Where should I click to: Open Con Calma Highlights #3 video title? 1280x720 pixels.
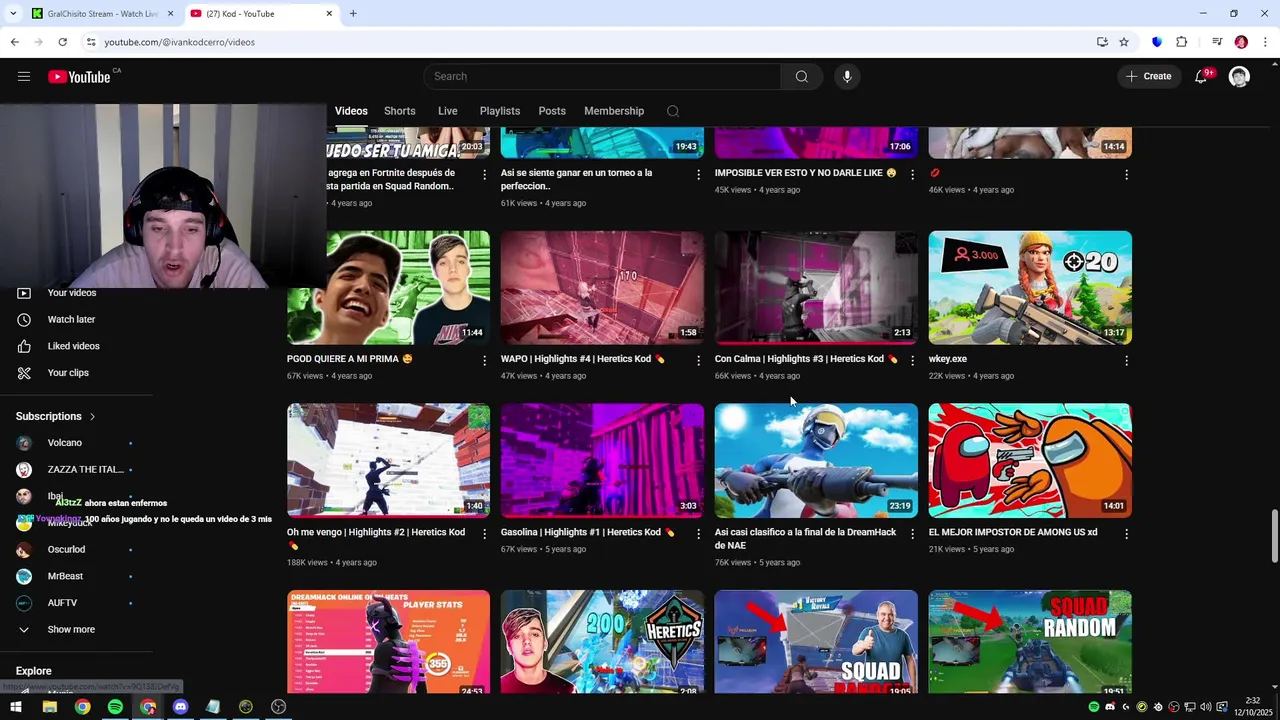click(x=806, y=359)
